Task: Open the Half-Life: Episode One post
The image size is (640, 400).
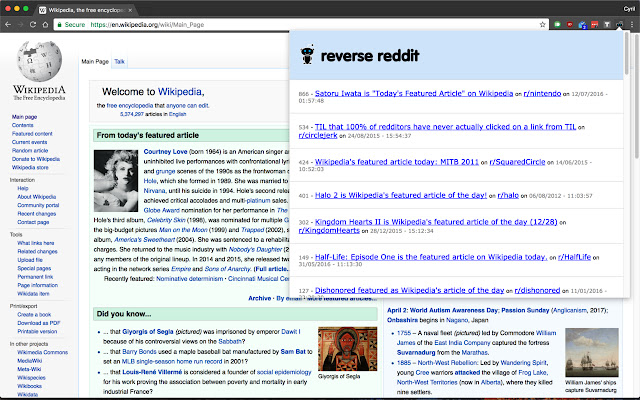Action: [x=431, y=257]
